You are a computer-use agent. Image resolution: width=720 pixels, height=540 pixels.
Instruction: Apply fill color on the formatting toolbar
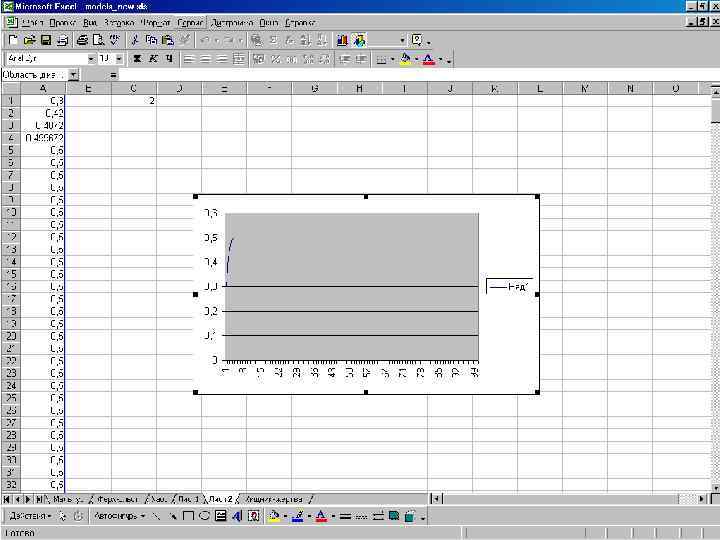[x=406, y=59]
